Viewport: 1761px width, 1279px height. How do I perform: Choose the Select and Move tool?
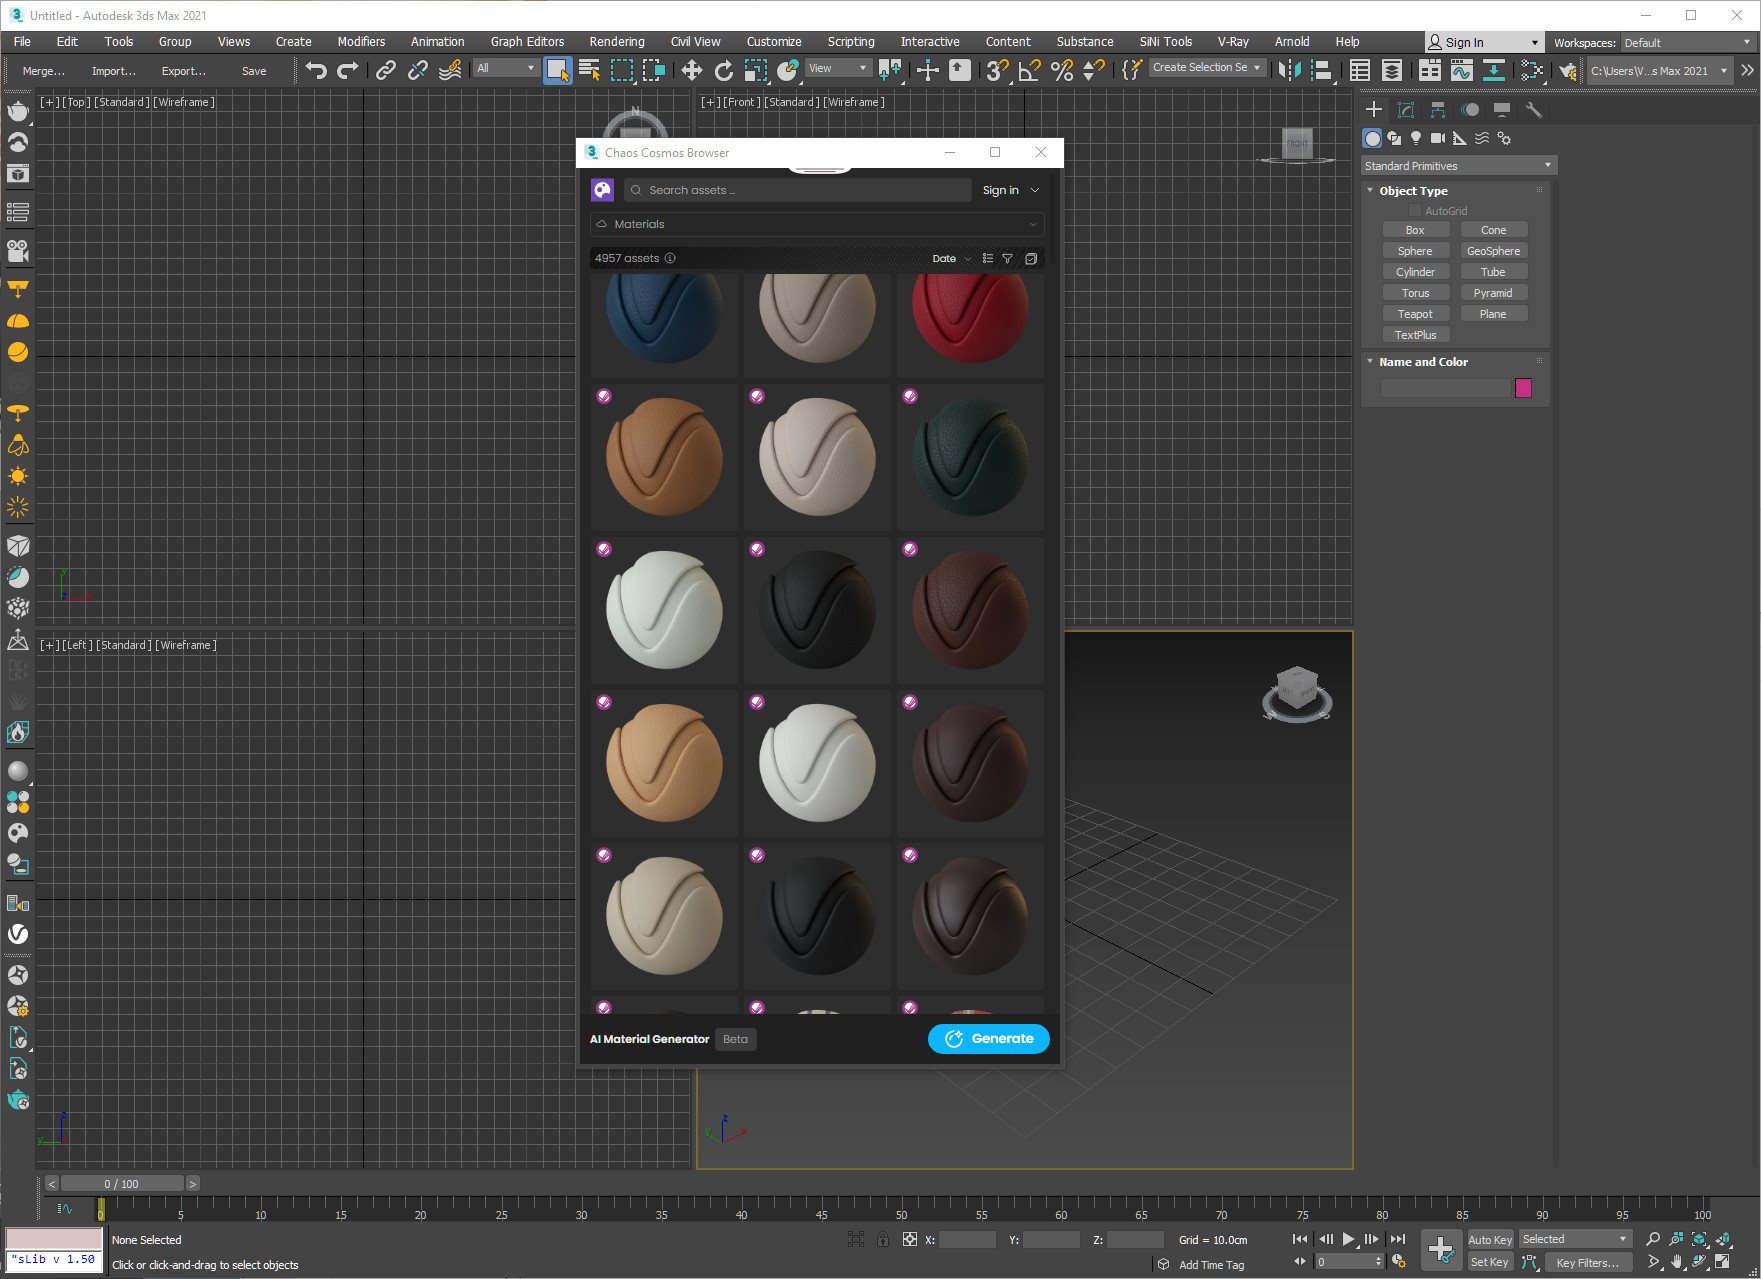click(x=691, y=70)
